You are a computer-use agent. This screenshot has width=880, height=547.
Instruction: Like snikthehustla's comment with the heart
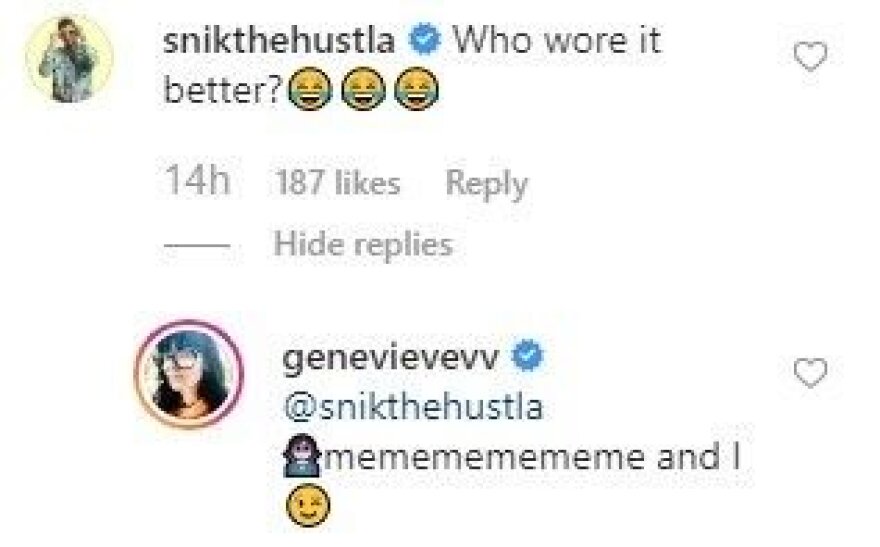click(x=809, y=58)
